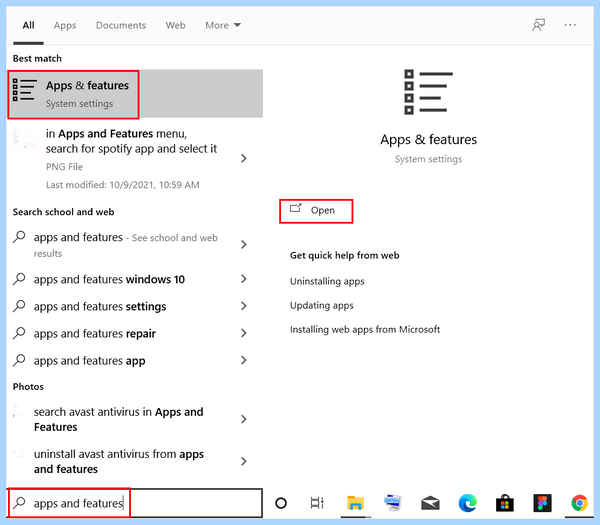Switch to the Web tab
This screenshot has width=600, height=525.
point(176,25)
